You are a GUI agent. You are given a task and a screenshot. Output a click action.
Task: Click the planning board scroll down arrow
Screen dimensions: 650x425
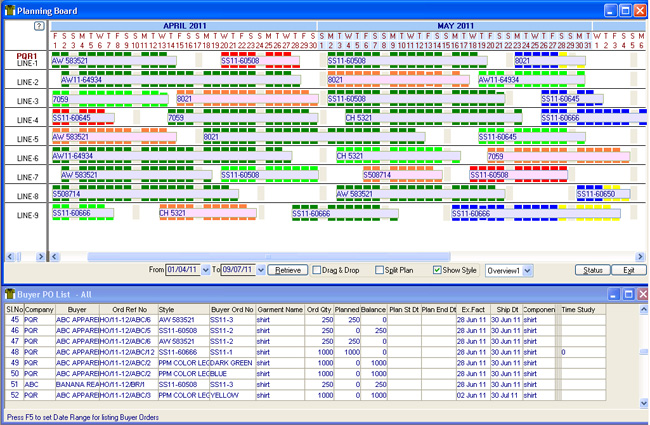pos(643,246)
